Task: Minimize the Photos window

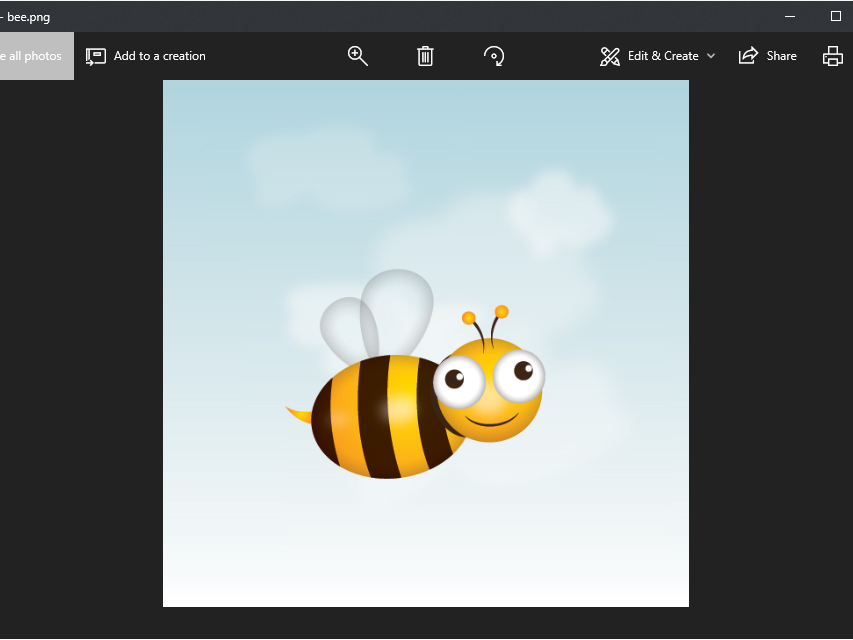Action: pyautogui.click(x=790, y=16)
